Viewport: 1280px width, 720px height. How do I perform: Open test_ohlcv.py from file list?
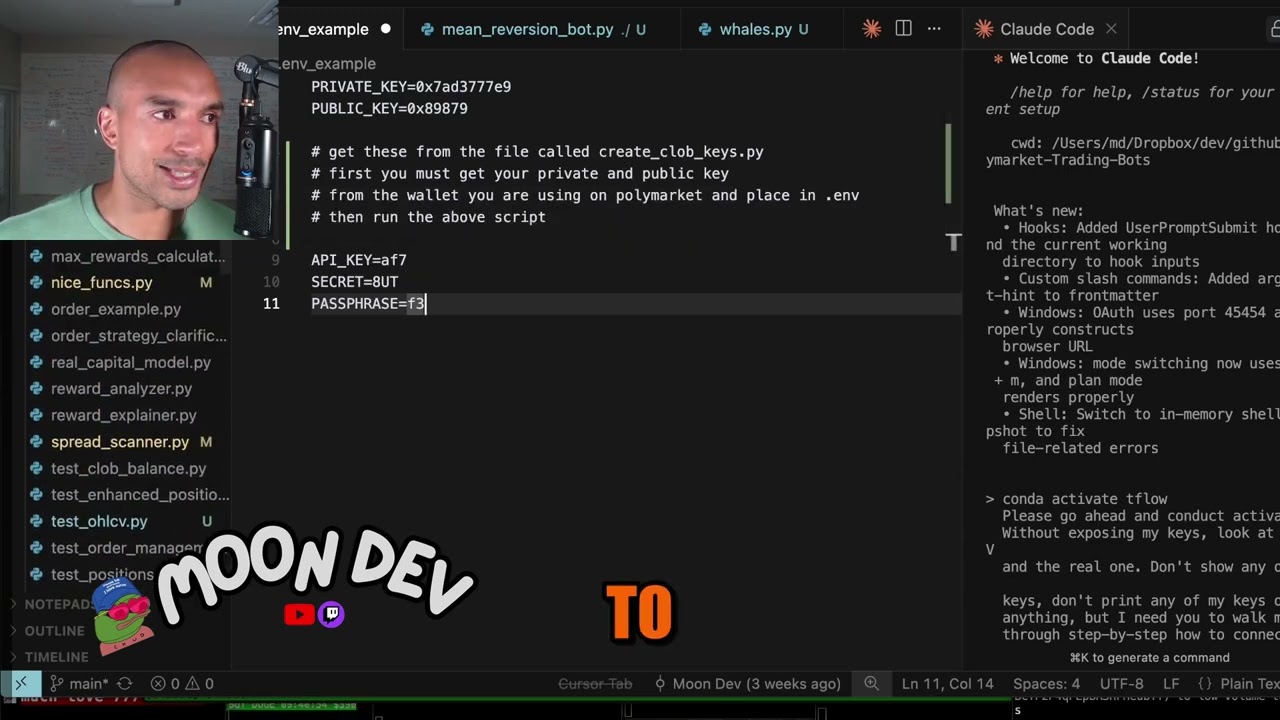point(99,521)
